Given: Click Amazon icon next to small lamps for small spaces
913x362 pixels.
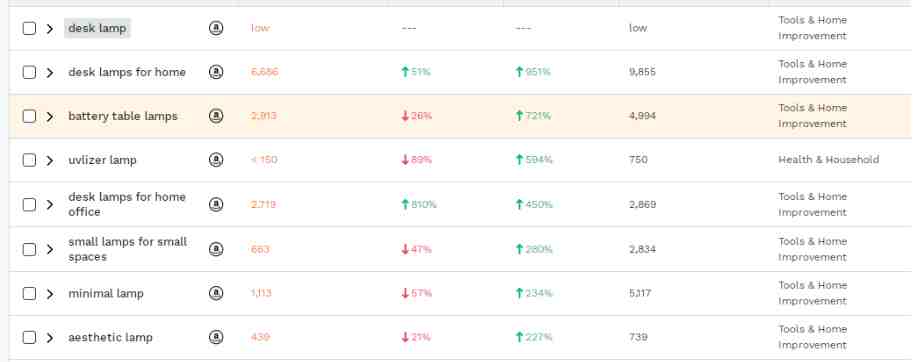Looking at the screenshot, I should tap(216, 249).
